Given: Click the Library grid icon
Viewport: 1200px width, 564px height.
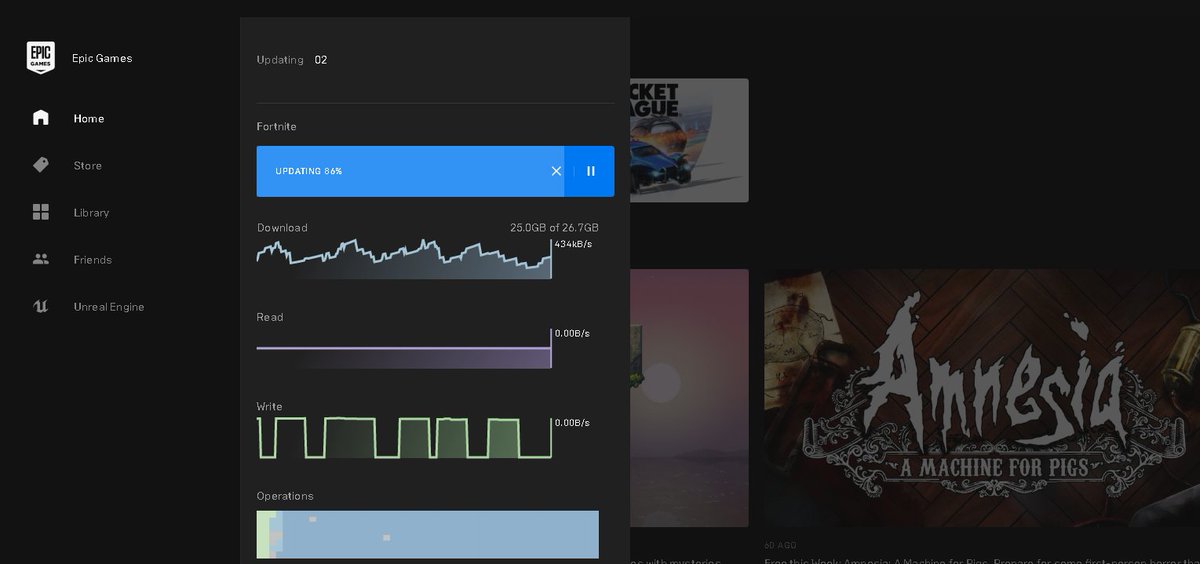Looking at the screenshot, I should coord(41,212).
